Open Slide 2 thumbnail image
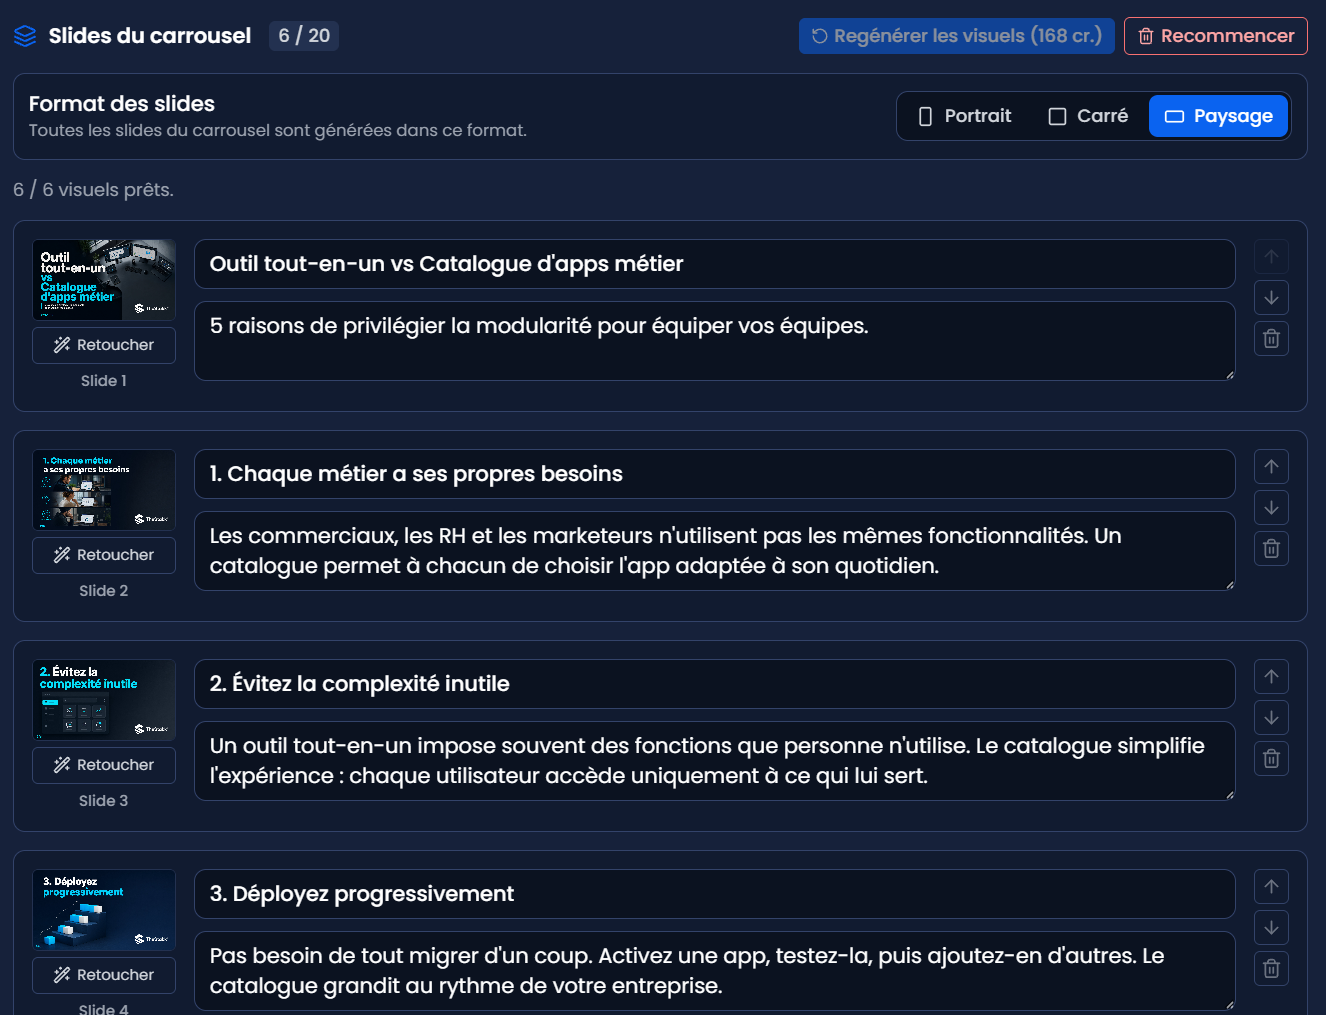Image resolution: width=1326 pixels, height=1015 pixels. pyautogui.click(x=104, y=490)
